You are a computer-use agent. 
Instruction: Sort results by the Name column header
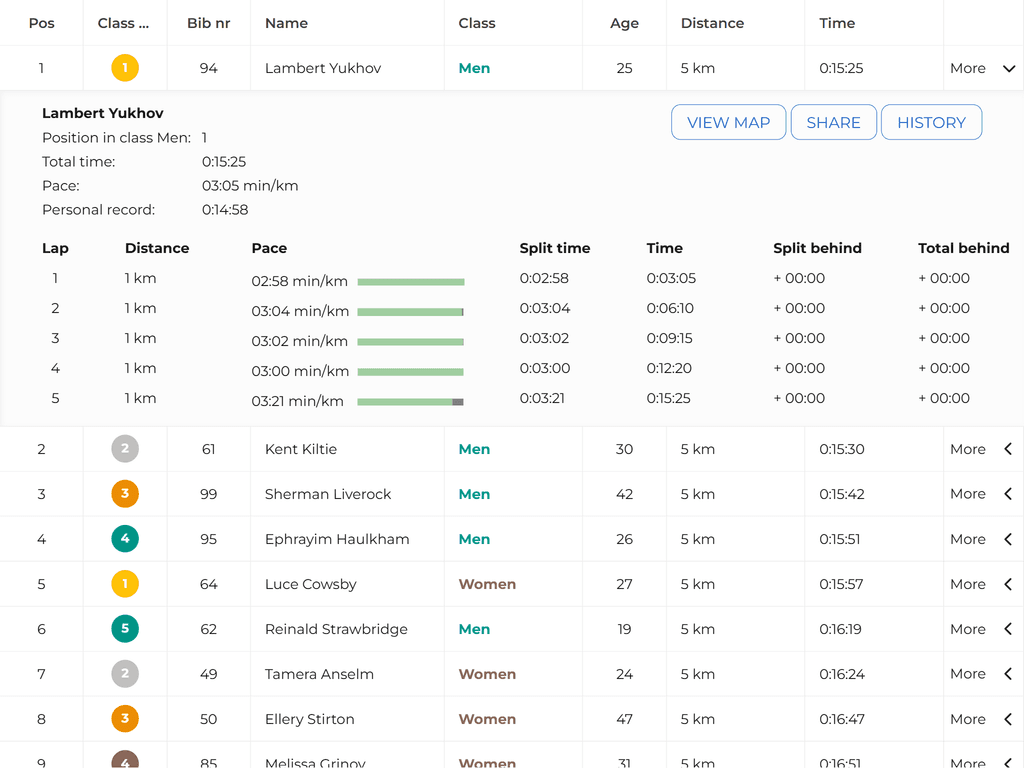tap(286, 23)
